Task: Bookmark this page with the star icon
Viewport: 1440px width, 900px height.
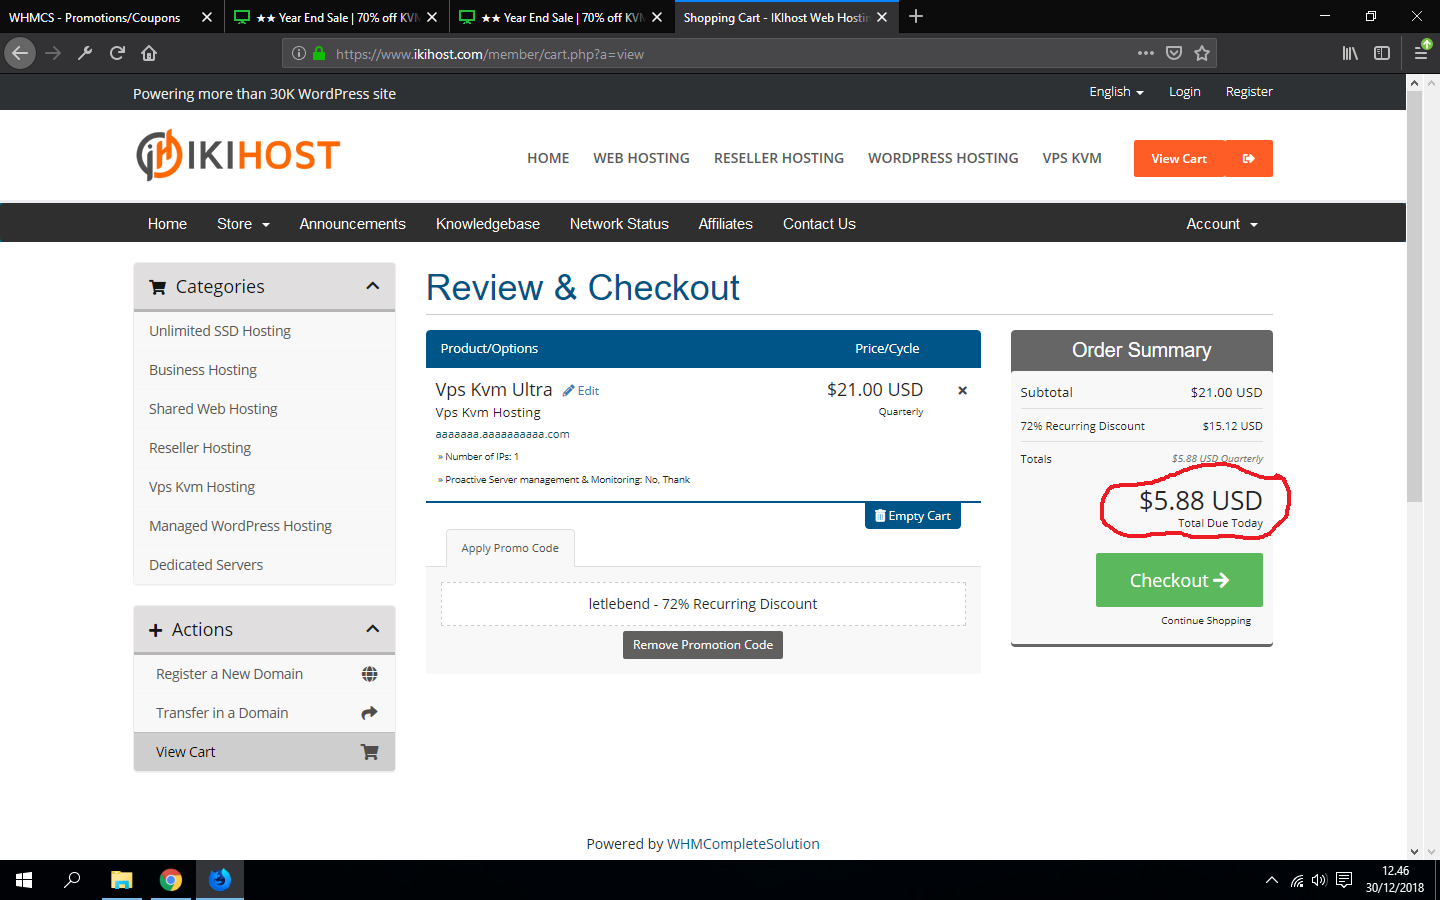Action: click(x=1202, y=53)
